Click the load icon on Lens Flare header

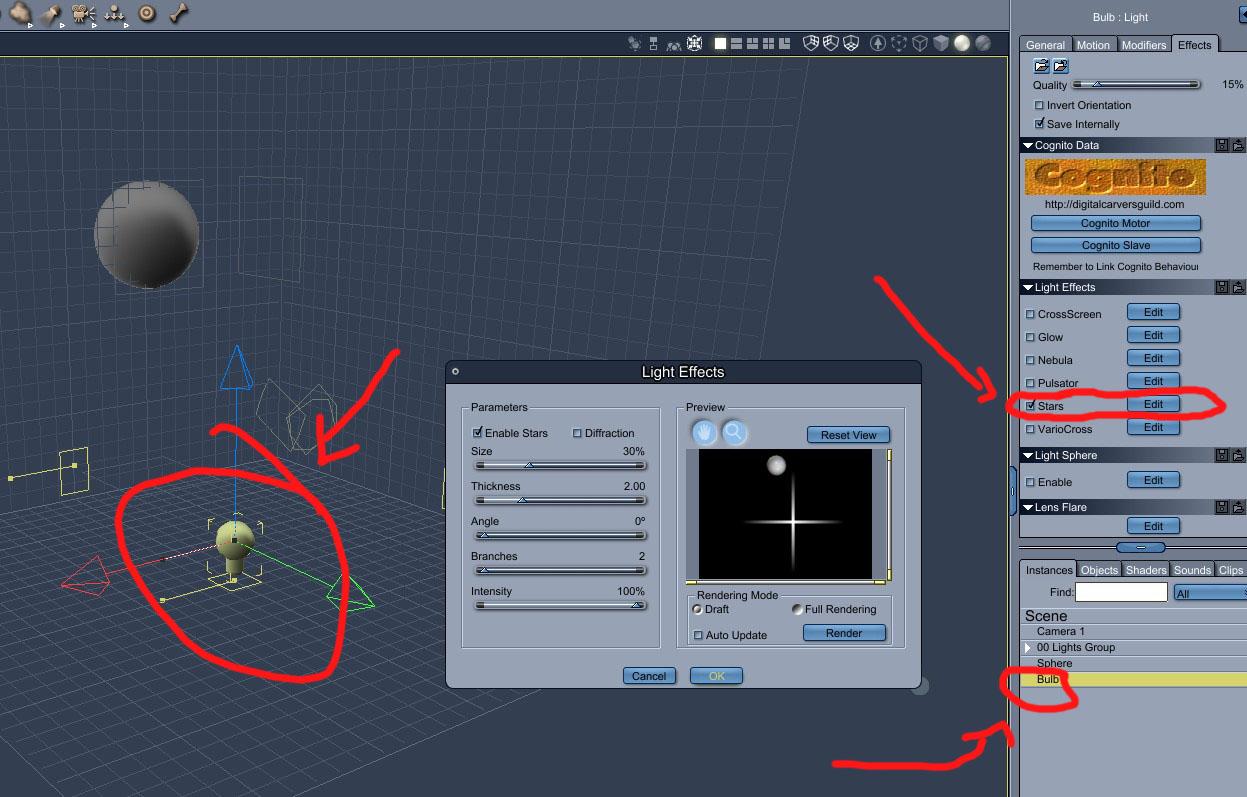[1238, 507]
